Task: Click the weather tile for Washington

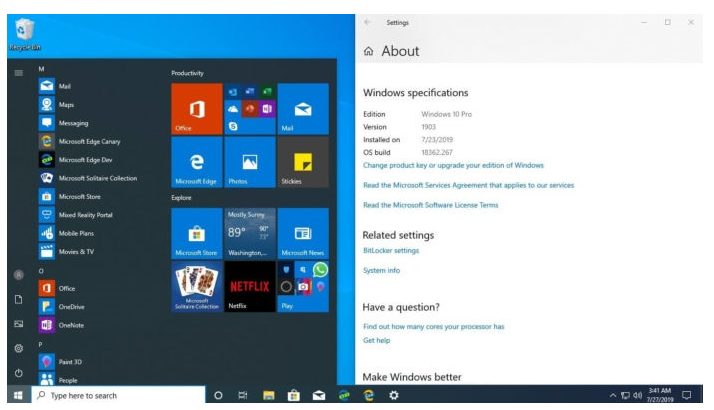Action: 250,233
